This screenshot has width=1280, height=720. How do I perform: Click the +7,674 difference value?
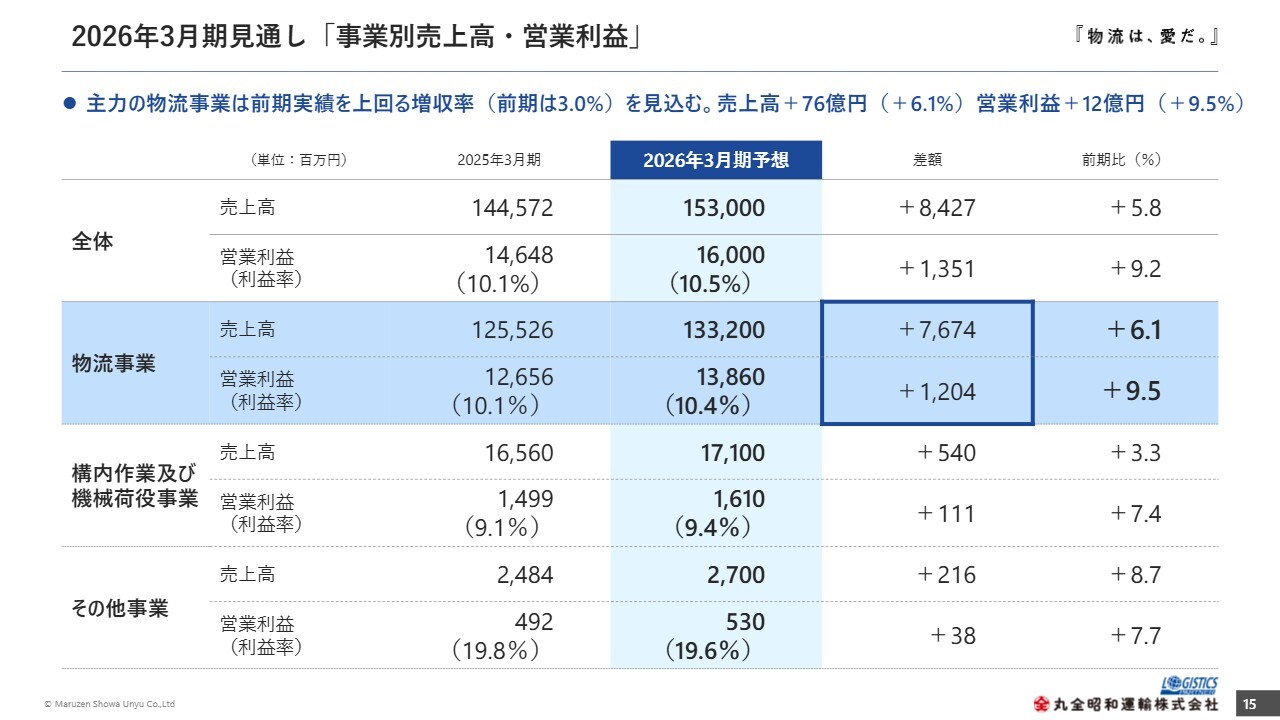(936, 330)
